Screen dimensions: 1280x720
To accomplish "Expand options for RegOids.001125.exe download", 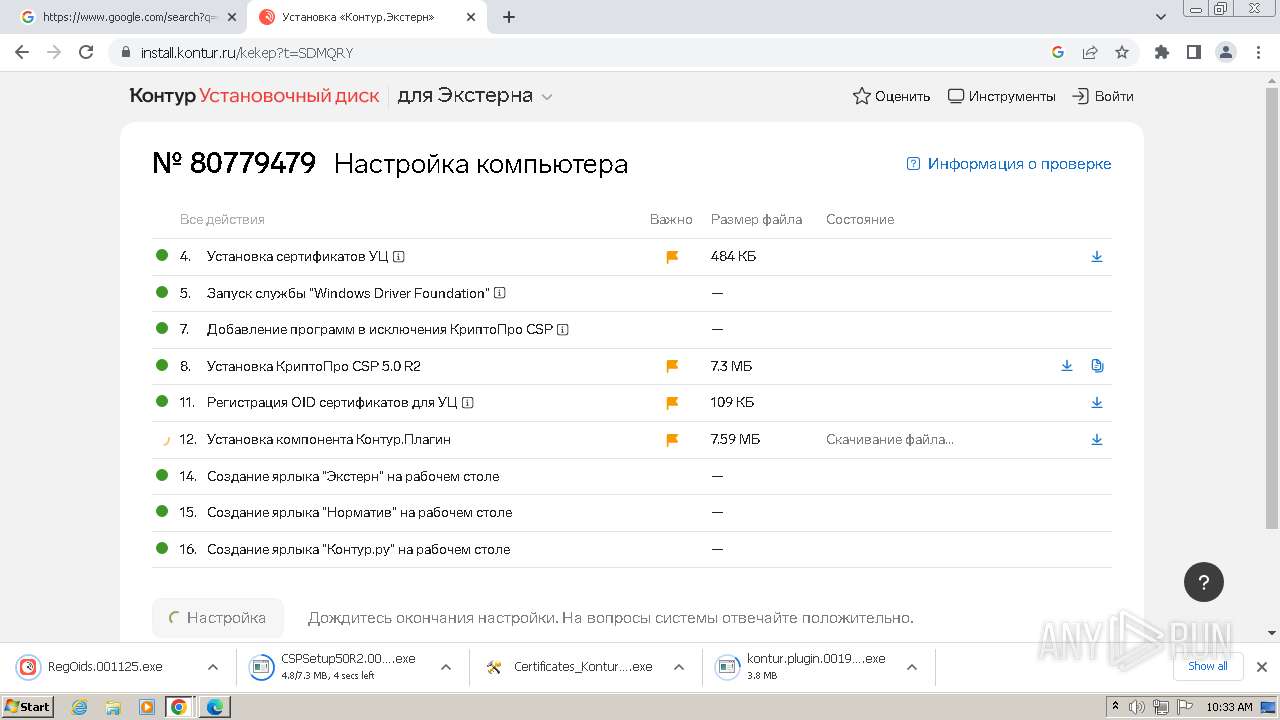I will pyautogui.click(x=213, y=667).
